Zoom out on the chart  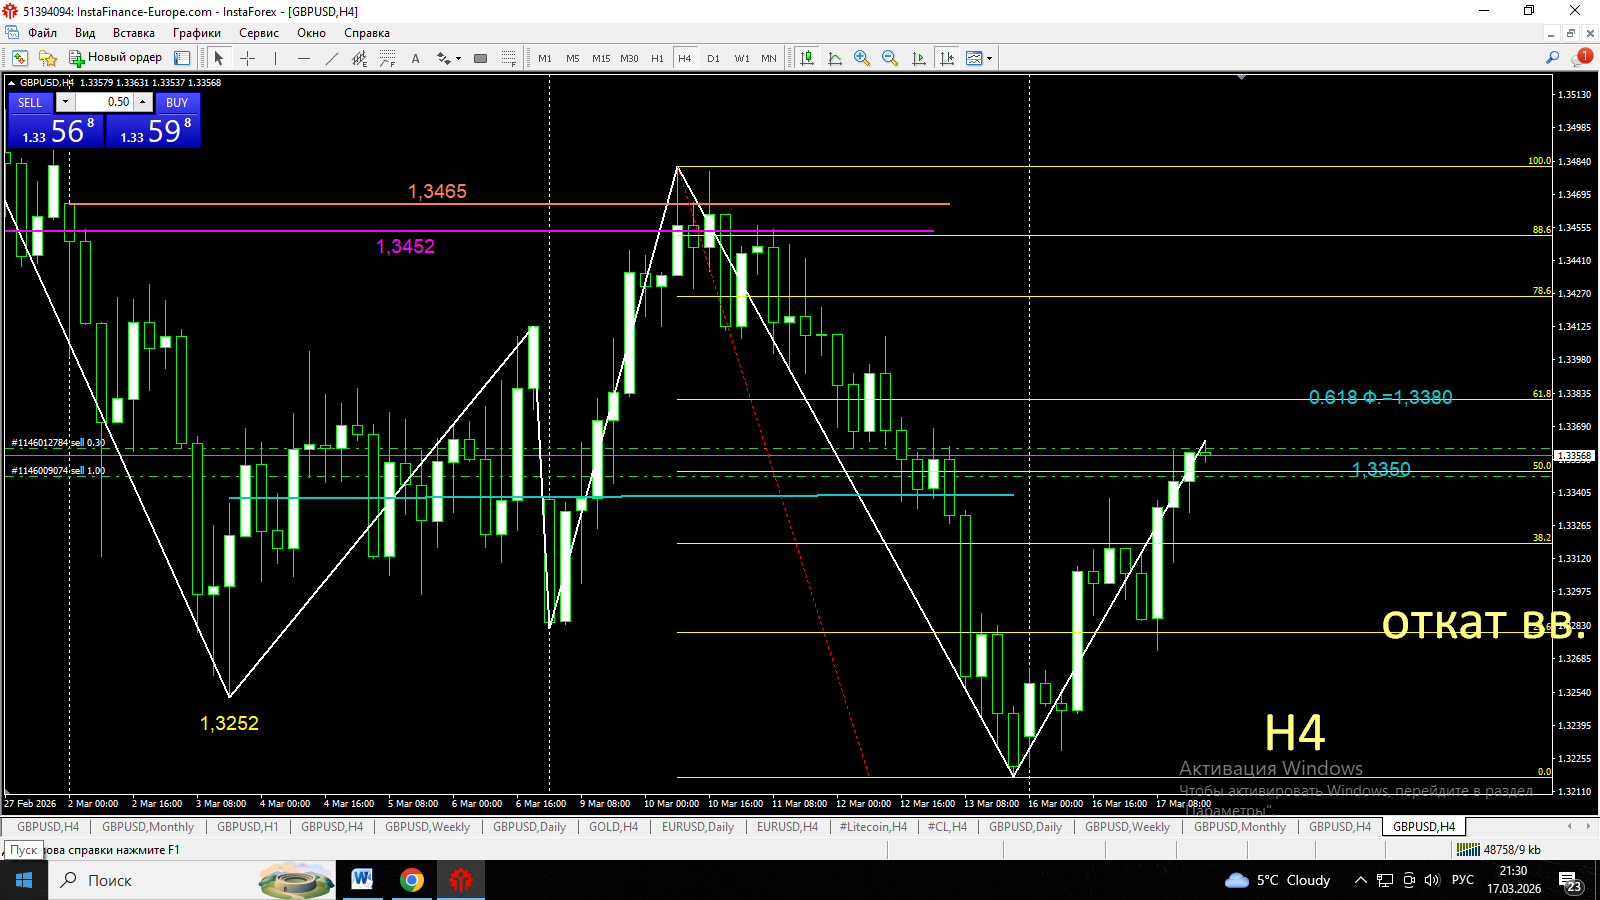pyautogui.click(x=890, y=58)
